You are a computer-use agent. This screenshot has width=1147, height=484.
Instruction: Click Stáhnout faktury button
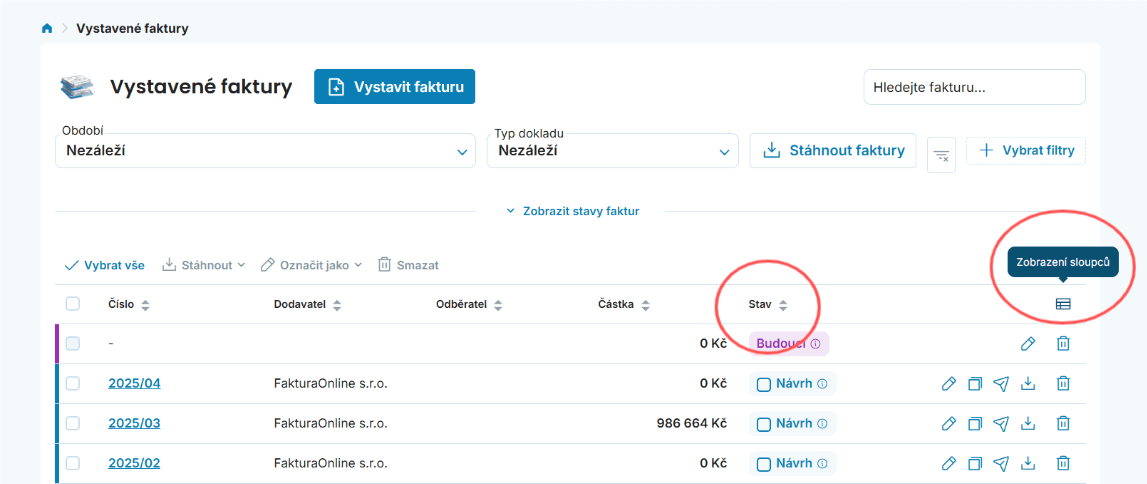coord(833,151)
